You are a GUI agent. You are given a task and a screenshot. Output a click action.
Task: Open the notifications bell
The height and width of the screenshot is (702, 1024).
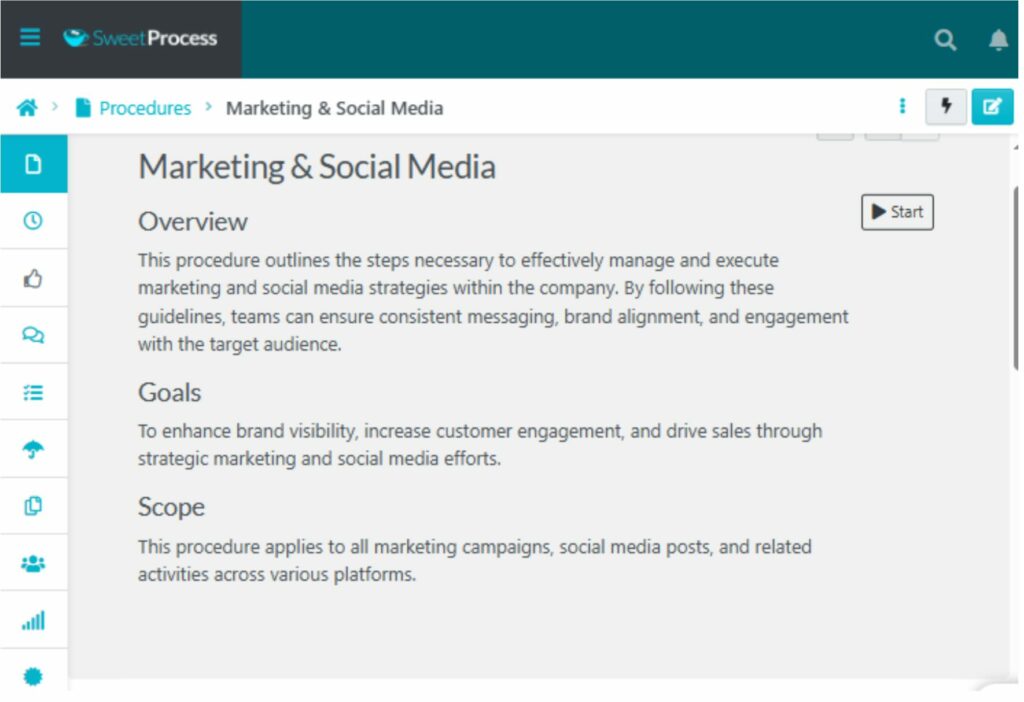[998, 40]
